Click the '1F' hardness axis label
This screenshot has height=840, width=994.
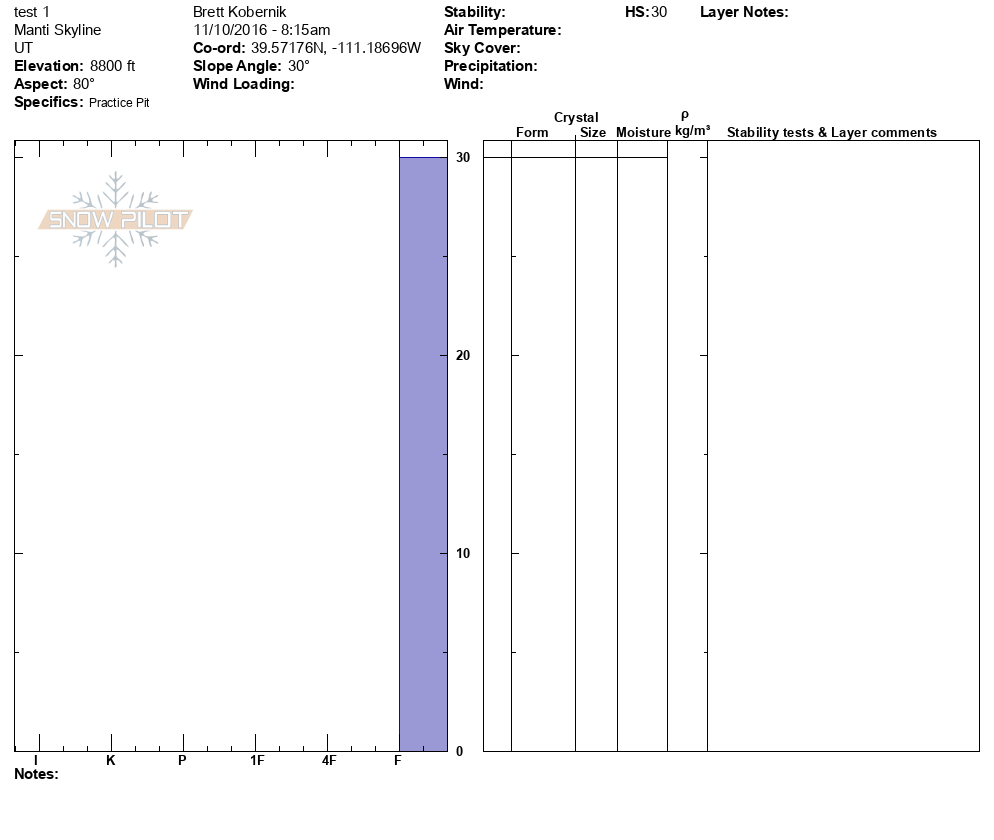257,761
